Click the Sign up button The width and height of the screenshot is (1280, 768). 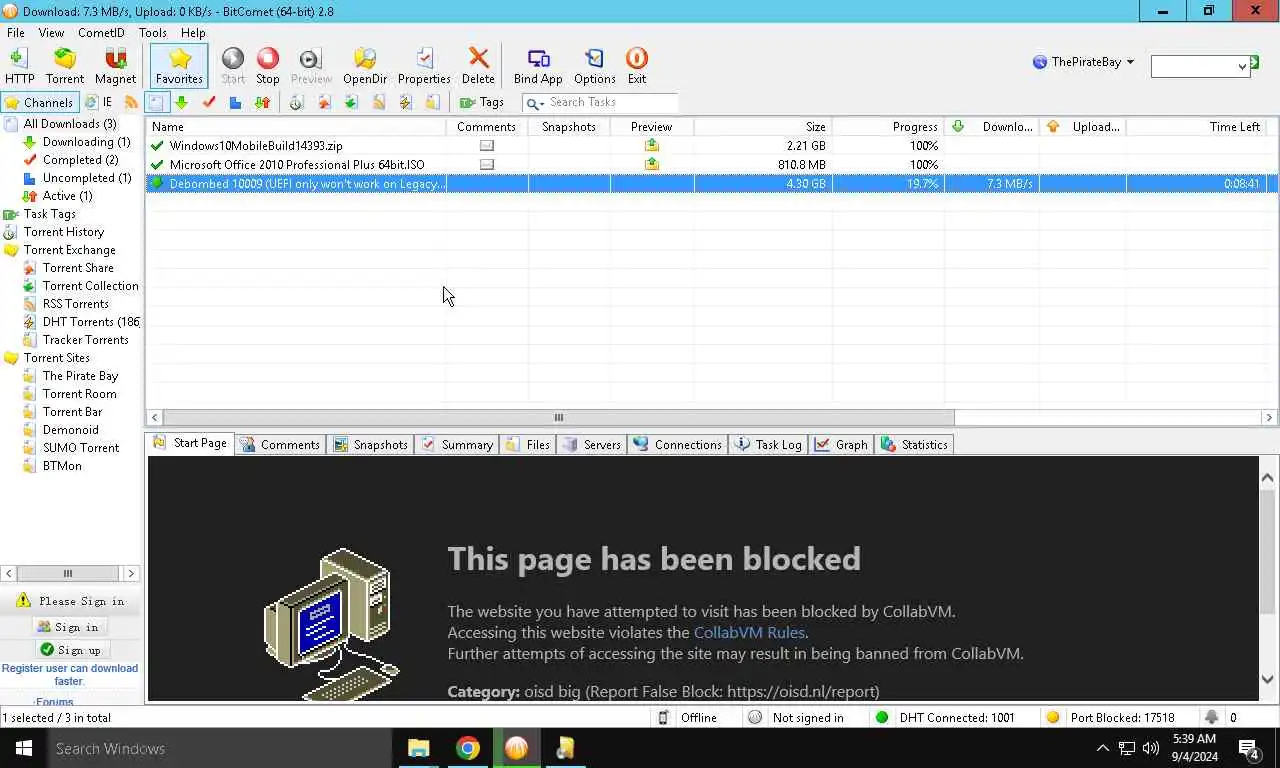(x=69, y=650)
